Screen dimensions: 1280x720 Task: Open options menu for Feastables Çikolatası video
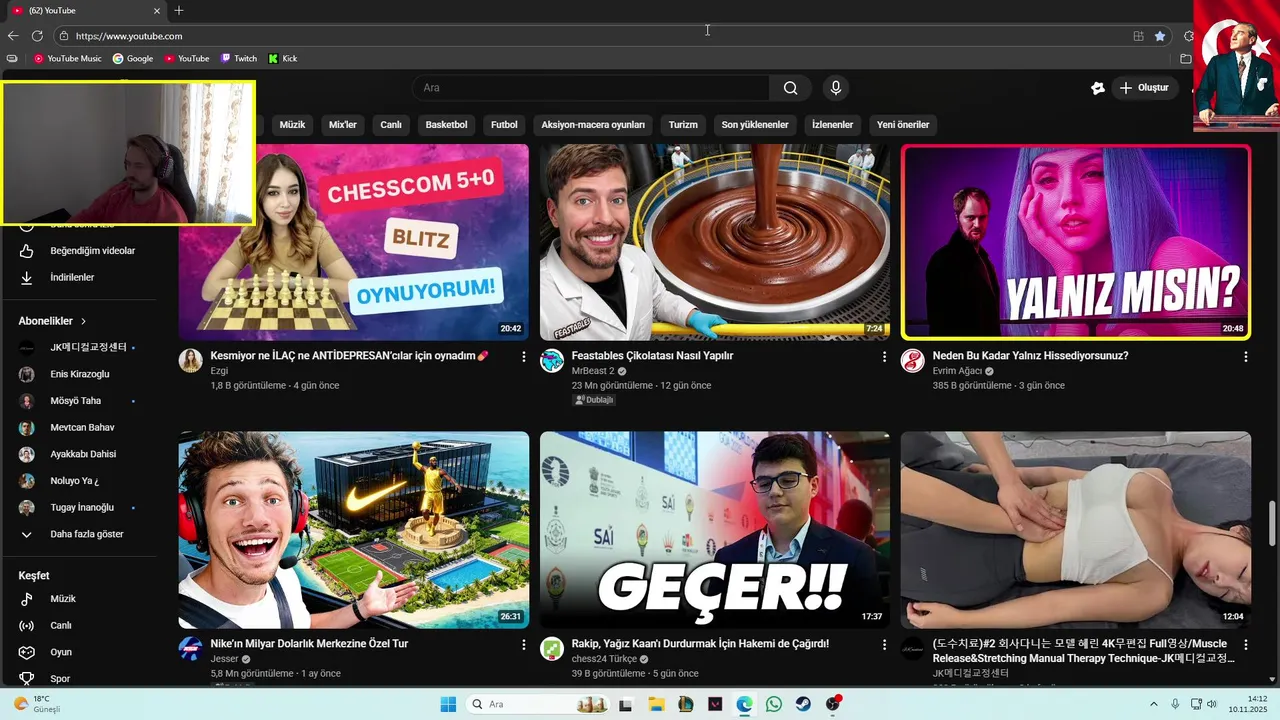(x=884, y=357)
